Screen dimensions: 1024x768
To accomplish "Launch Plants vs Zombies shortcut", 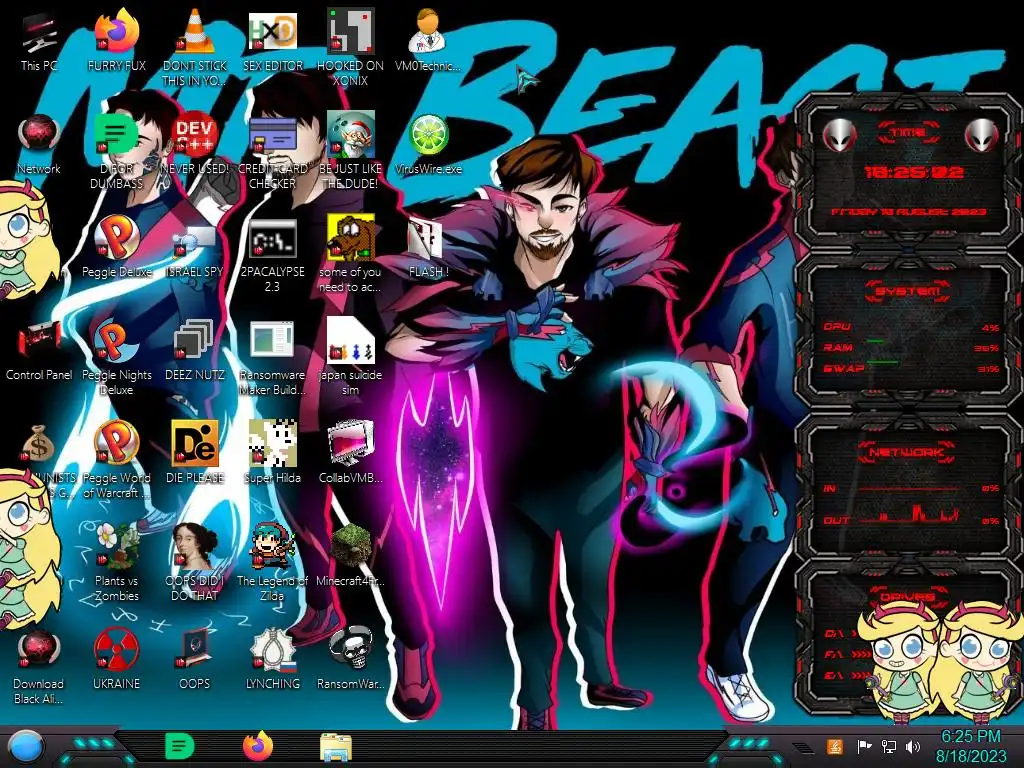I will (116, 562).
